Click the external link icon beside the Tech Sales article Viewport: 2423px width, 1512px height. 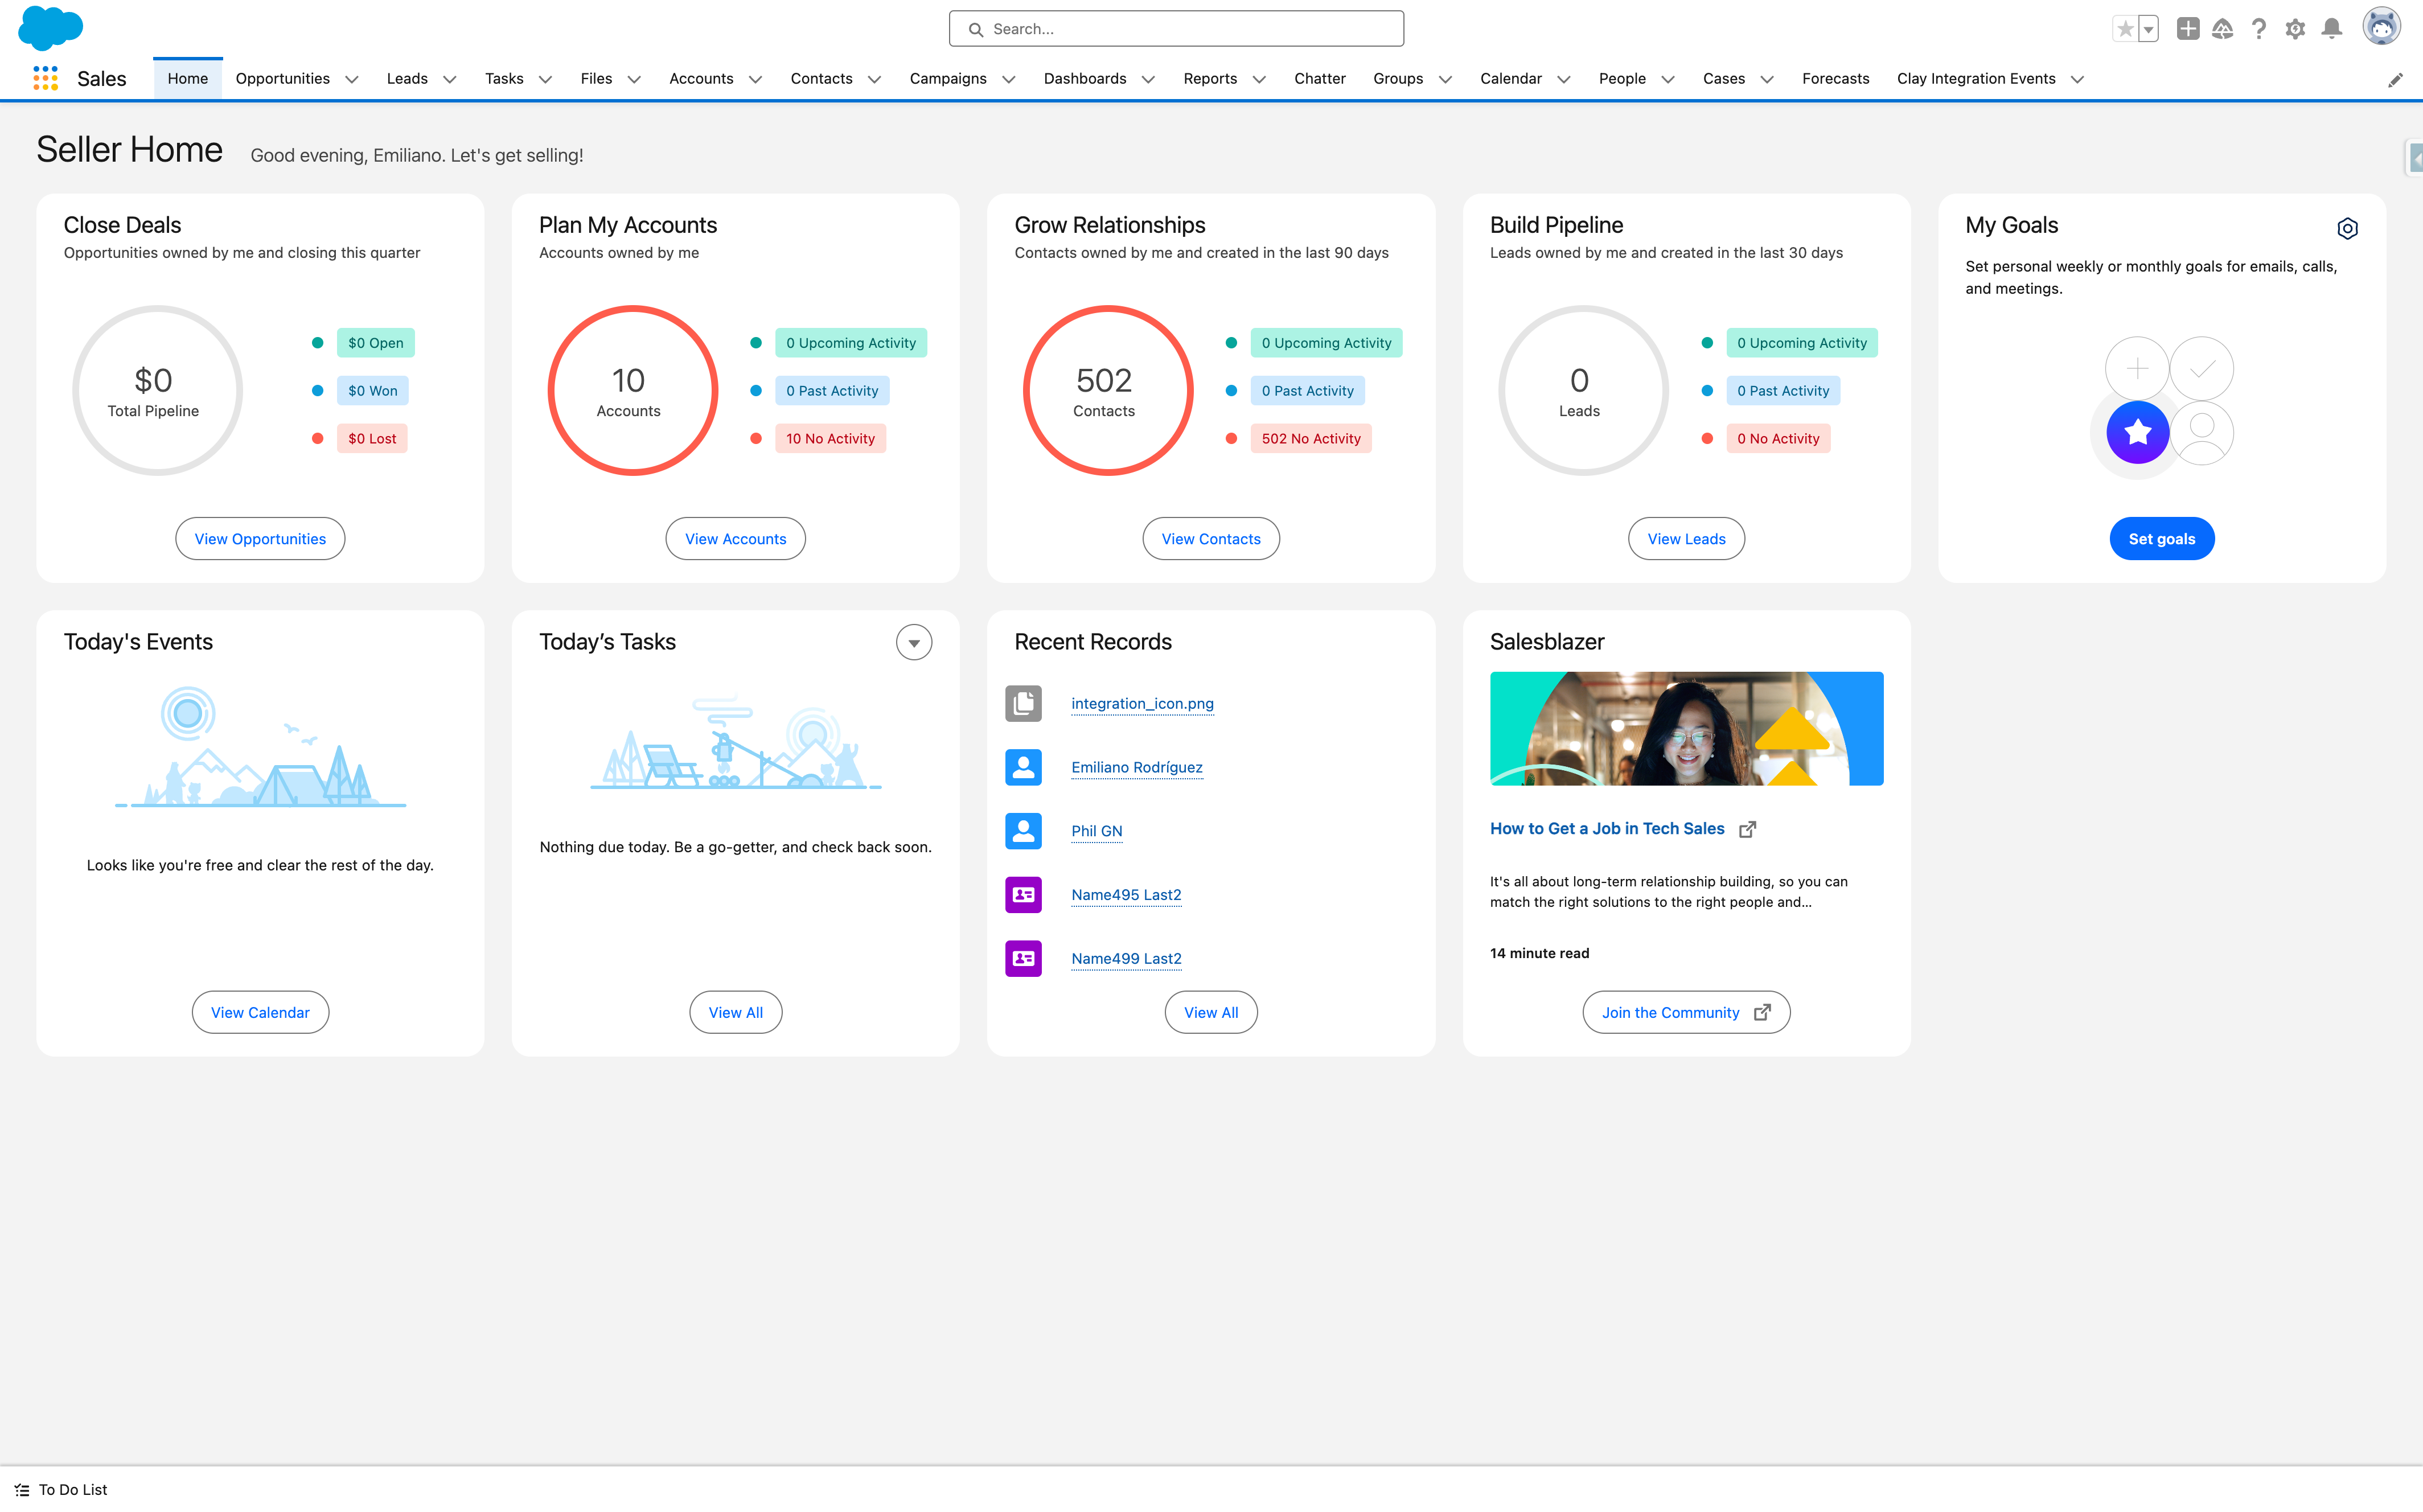click(1748, 829)
